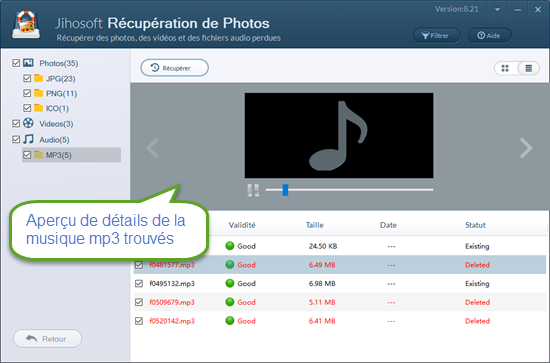Image resolution: width=550 pixels, height=363 pixels.
Task: Click the Récupérer button
Action: tap(175, 68)
